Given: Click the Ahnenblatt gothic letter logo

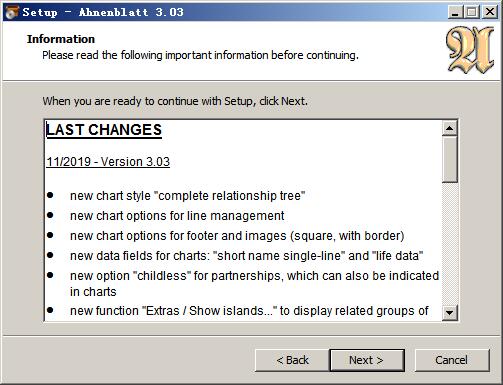Looking at the screenshot, I should point(470,50).
